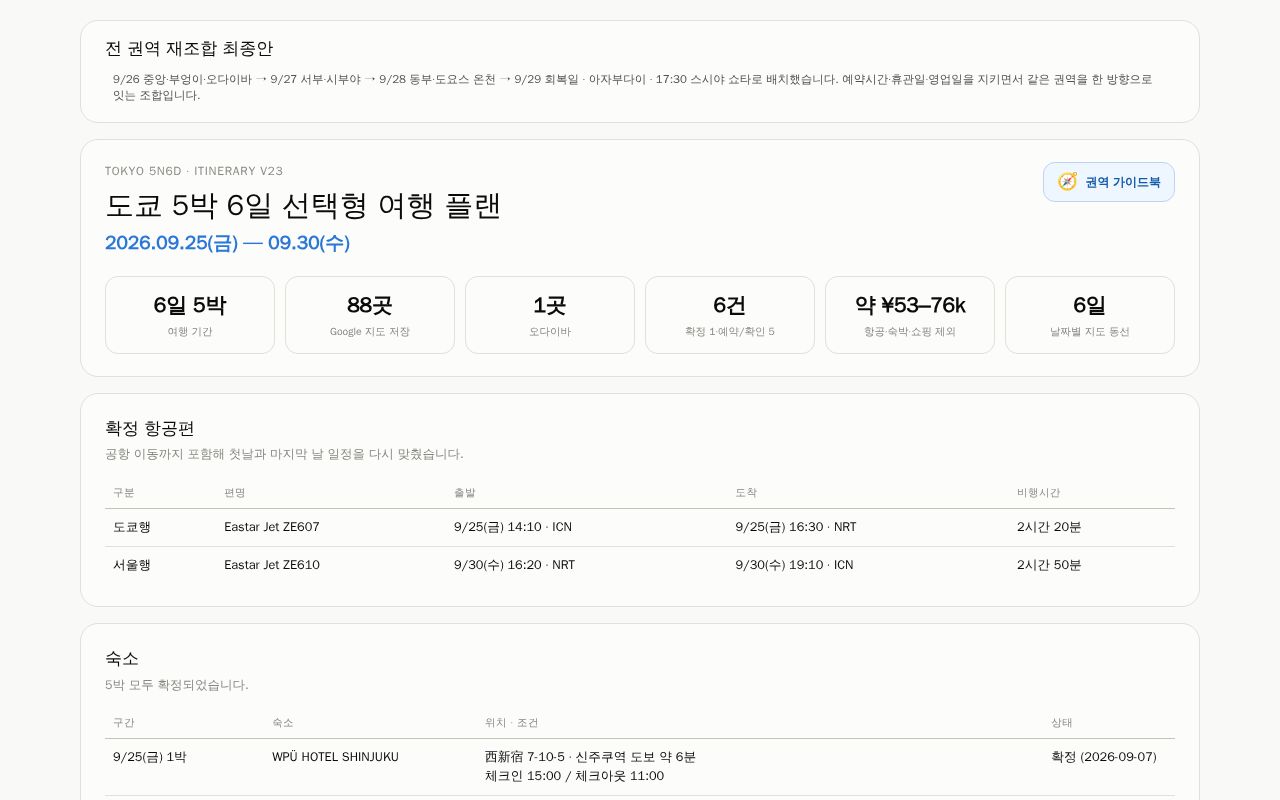This screenshot has height=800, width=1280.
Task: Click the 9/25(금) 1박 row cell
Action: (150, 757)
